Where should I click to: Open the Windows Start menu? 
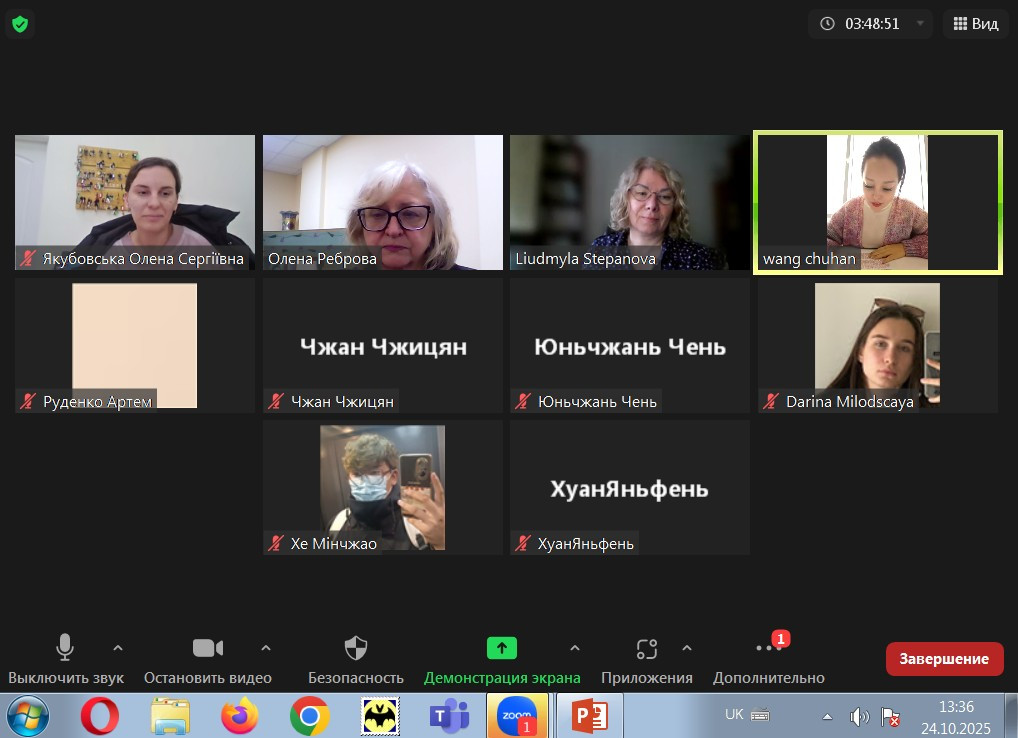[x=27, y=716]
